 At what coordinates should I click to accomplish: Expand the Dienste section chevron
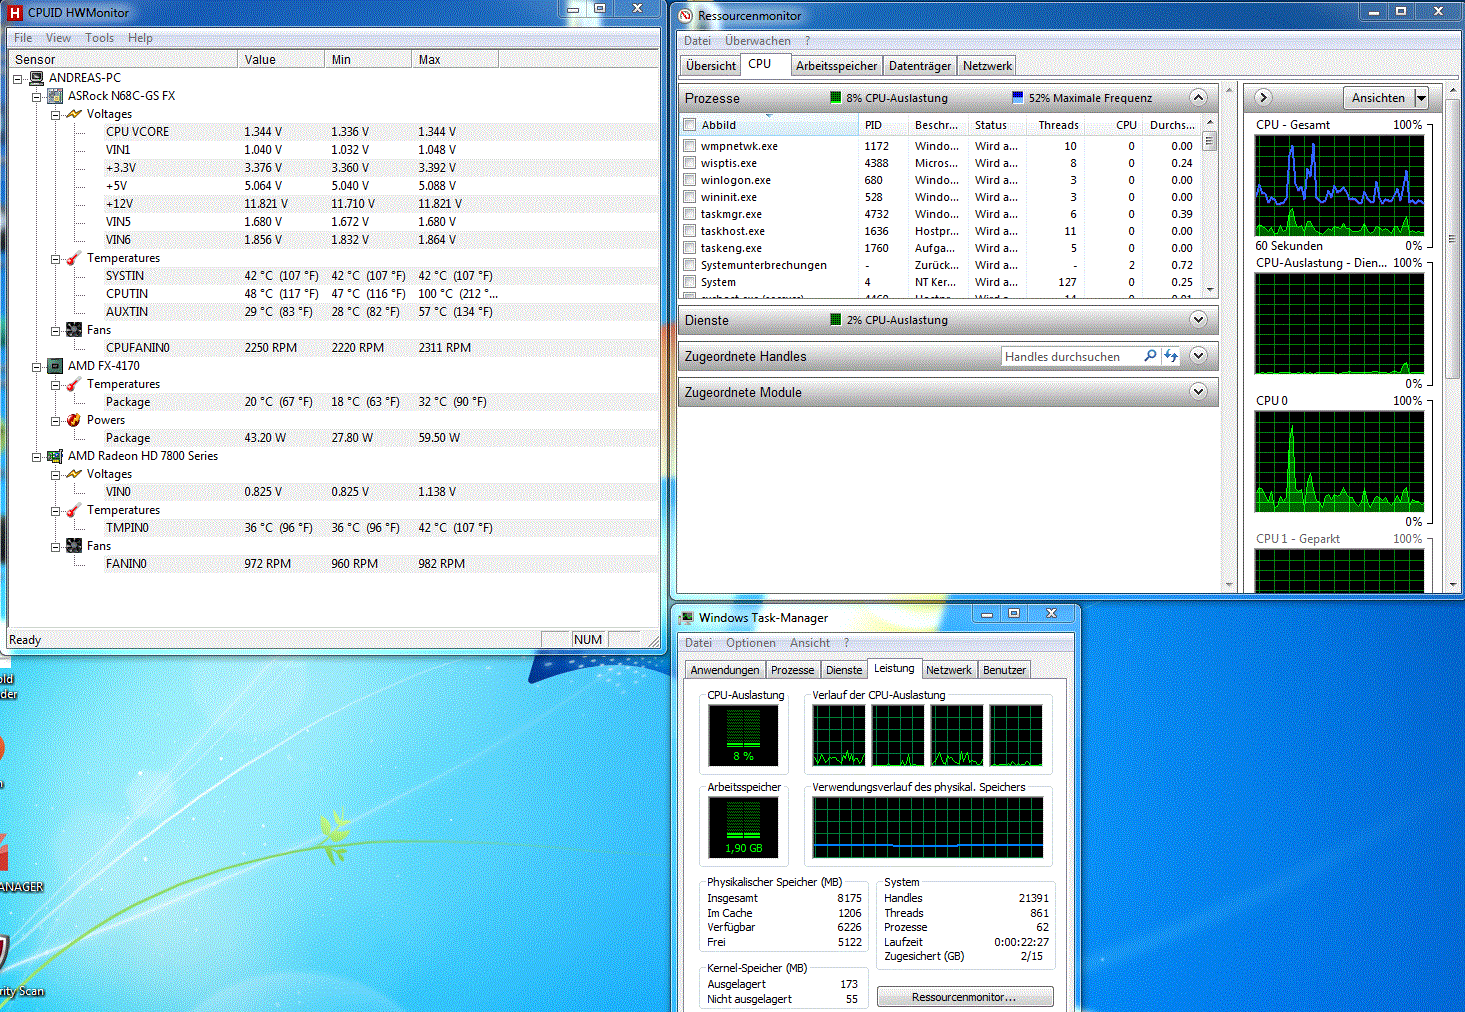(x=1198, y=319)
